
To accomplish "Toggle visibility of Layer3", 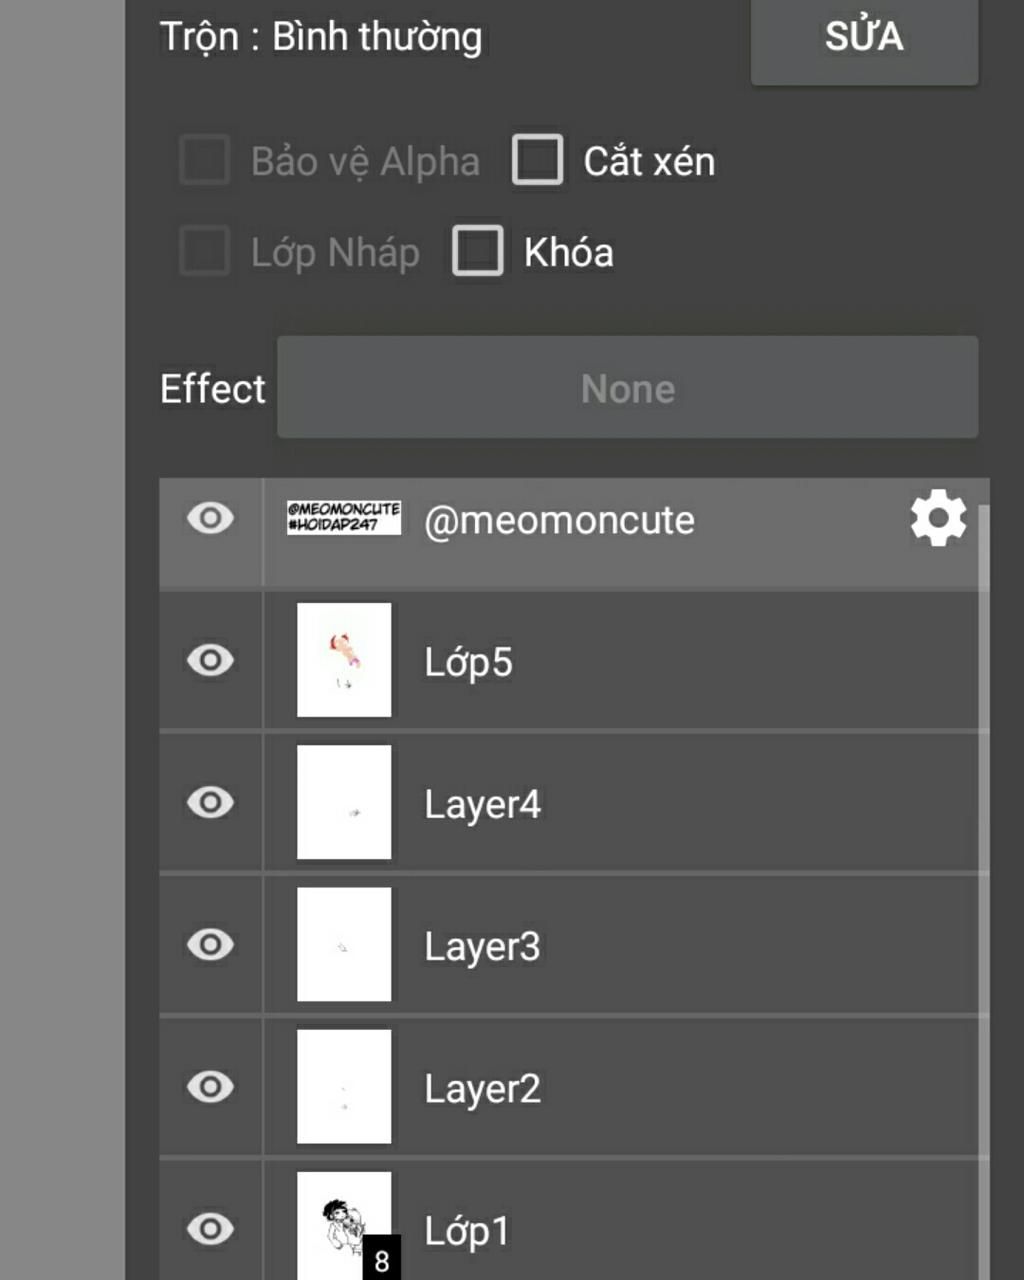I will click(x=210, y=944).
